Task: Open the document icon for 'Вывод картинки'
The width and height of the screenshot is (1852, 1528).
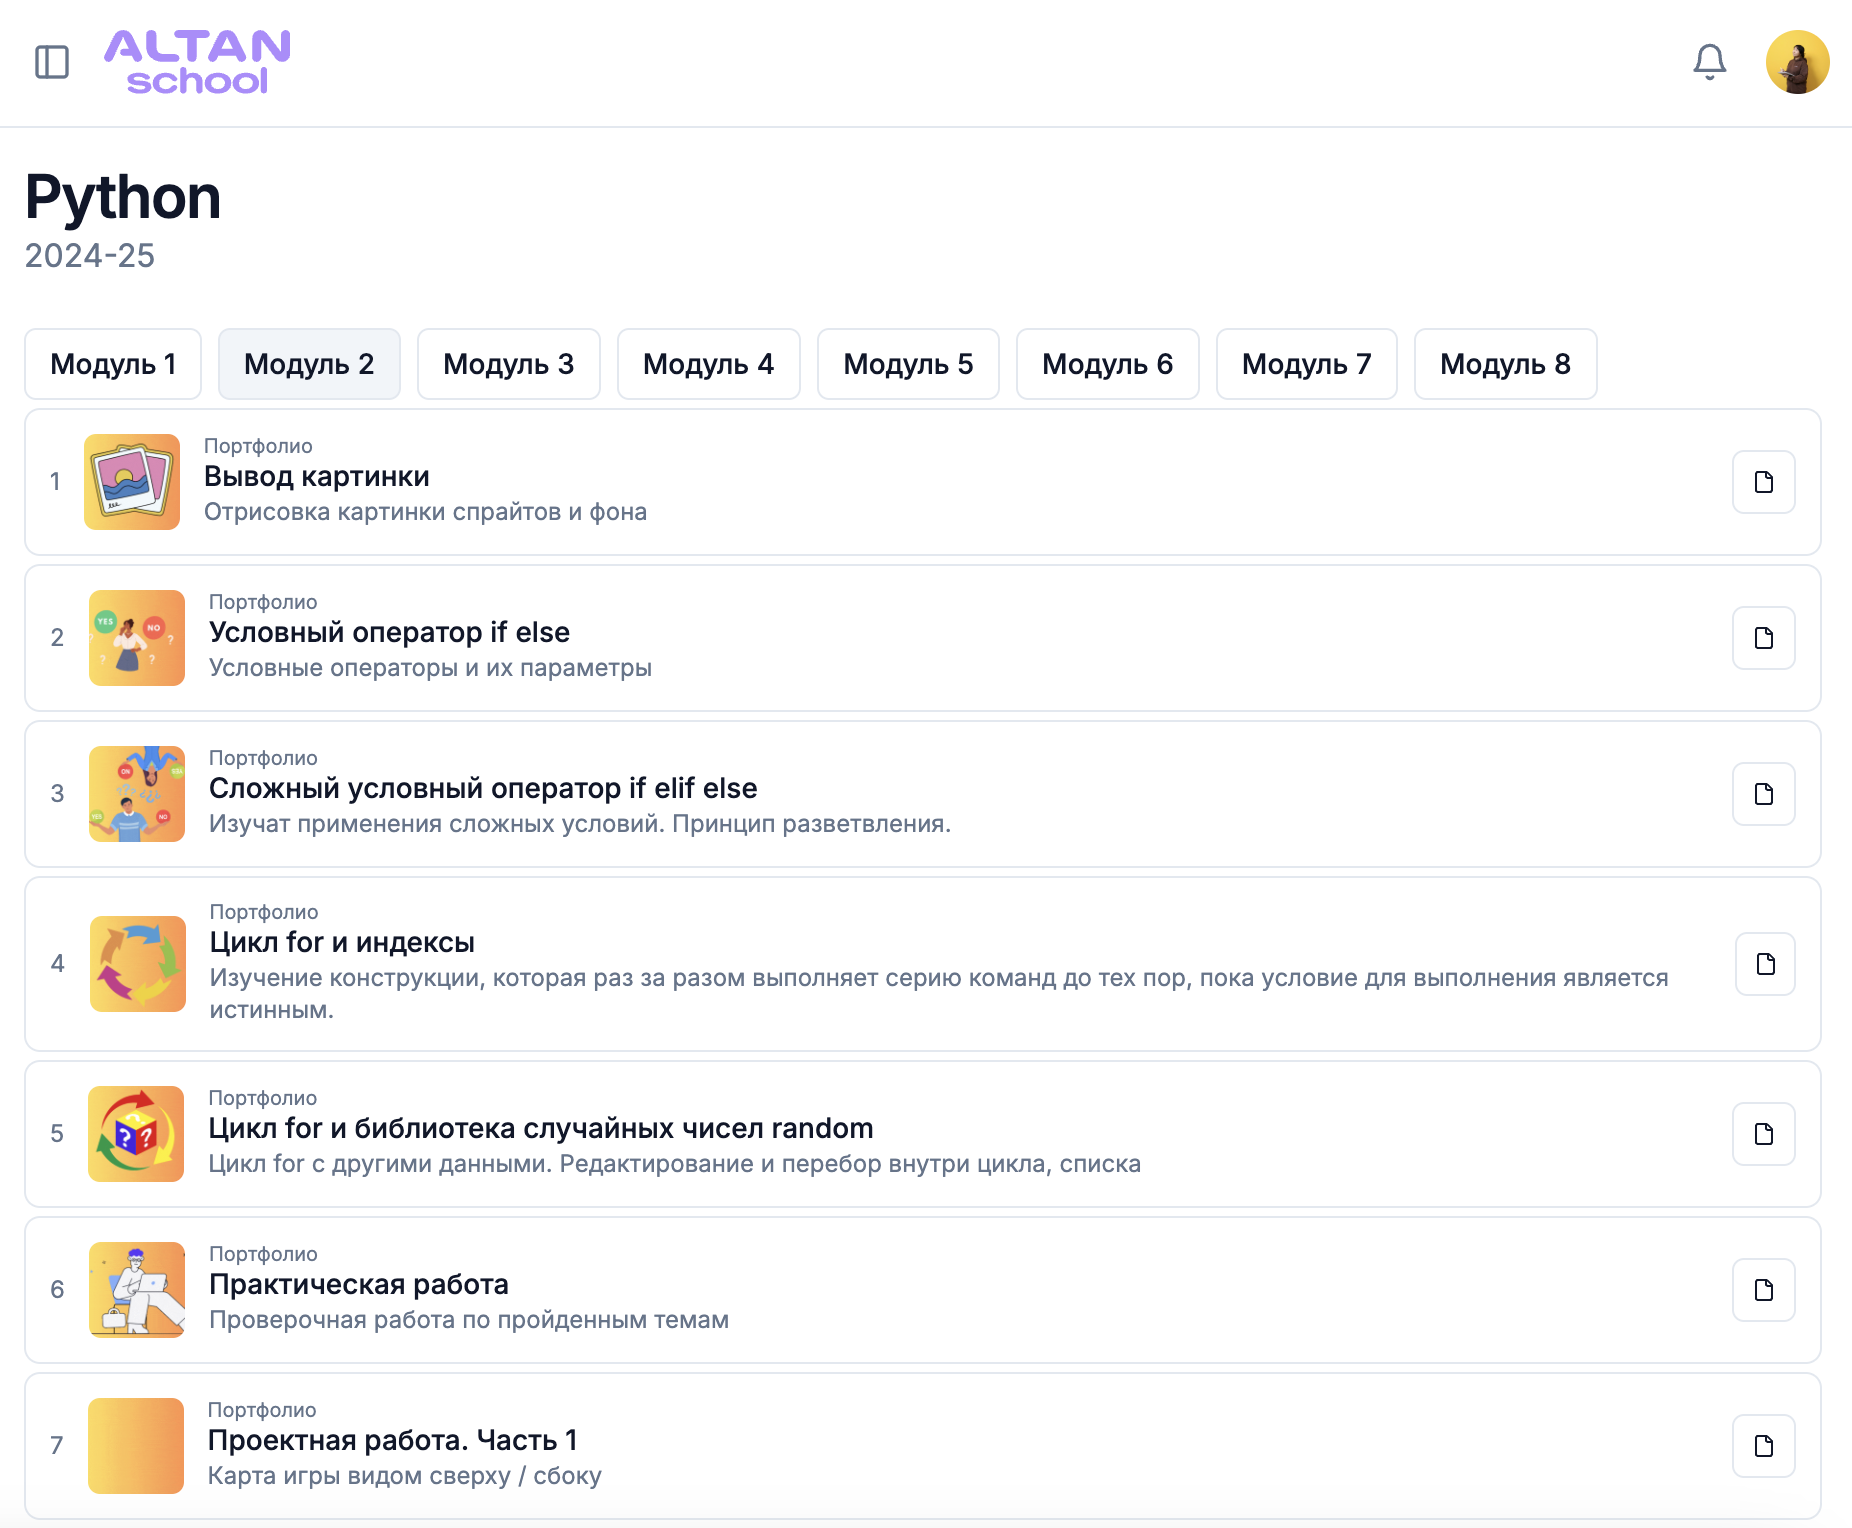Action: 1764,482
